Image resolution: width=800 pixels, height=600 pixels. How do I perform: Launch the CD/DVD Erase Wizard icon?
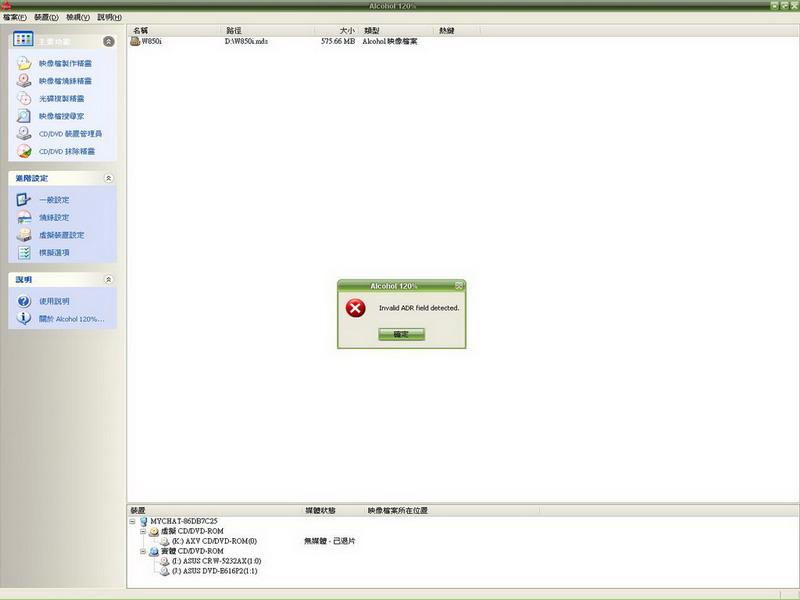[23, 151]
